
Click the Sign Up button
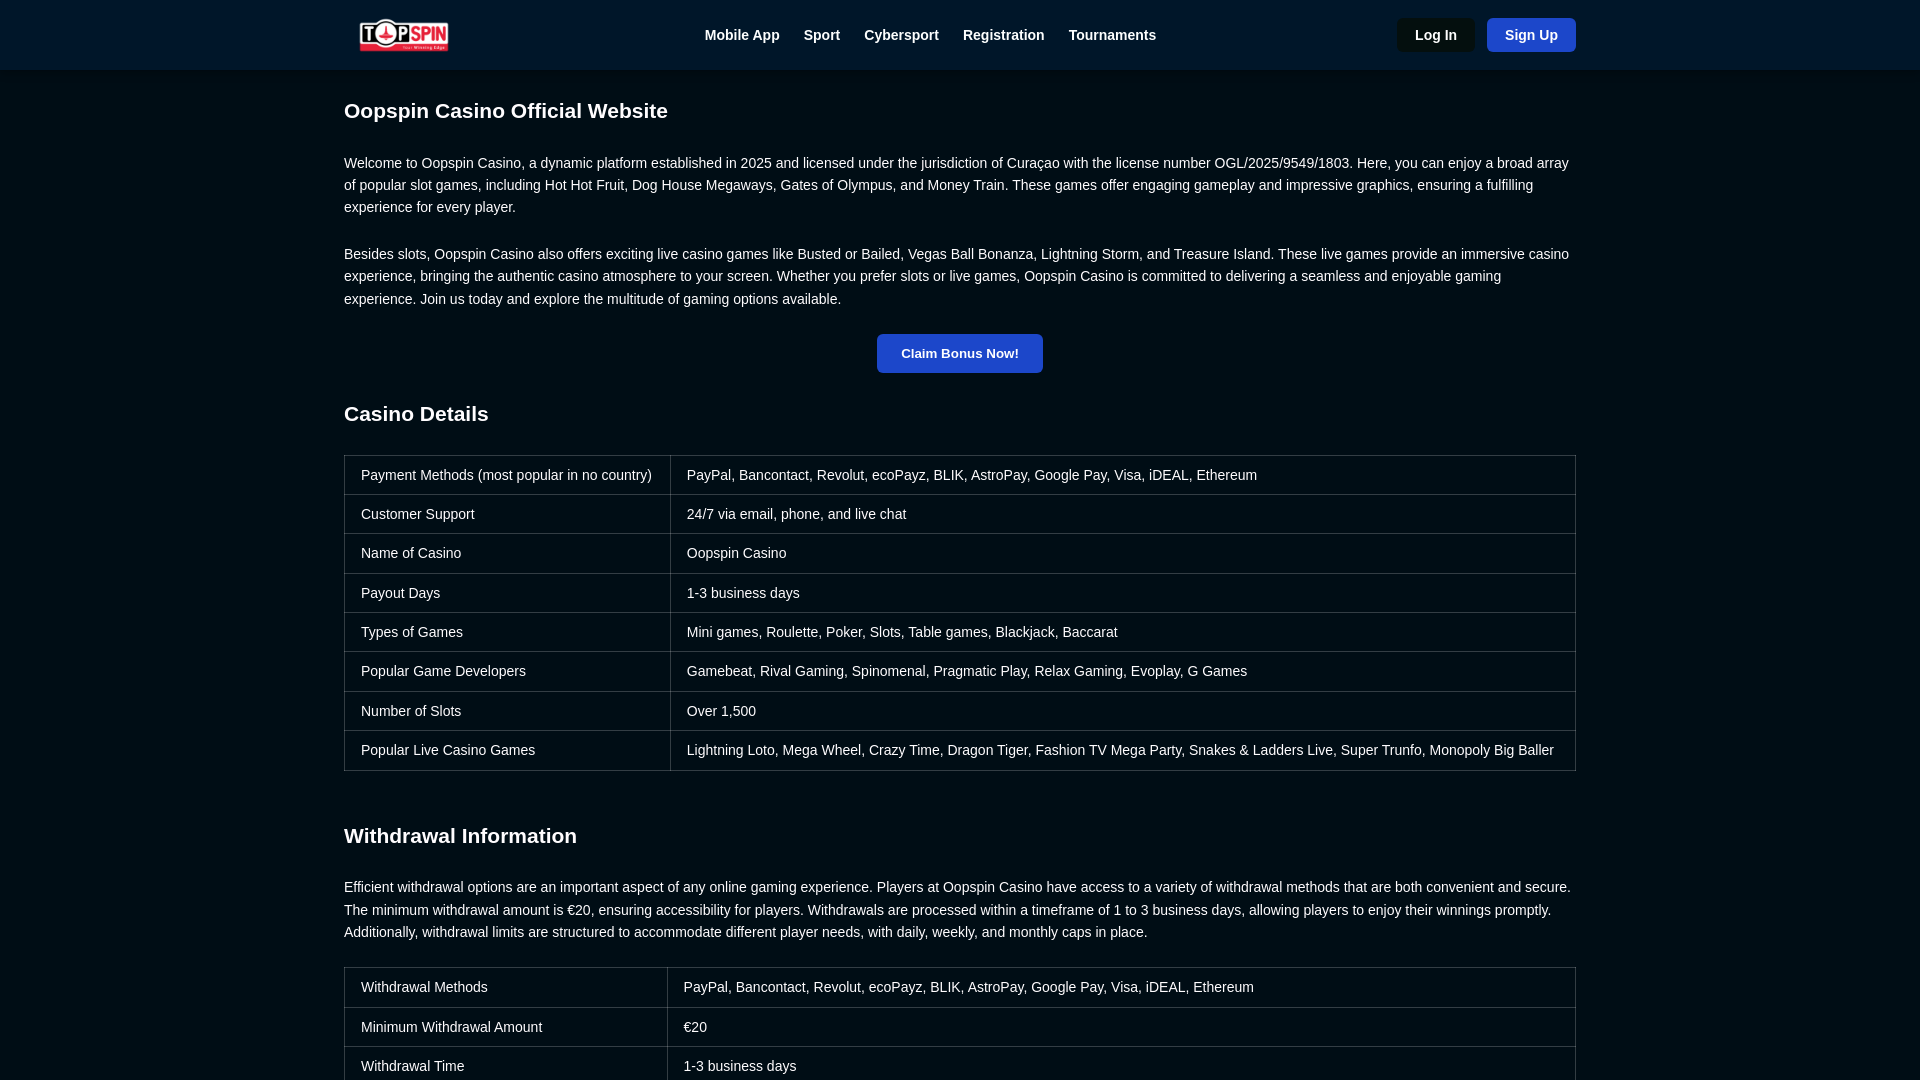click(1531, 35)
